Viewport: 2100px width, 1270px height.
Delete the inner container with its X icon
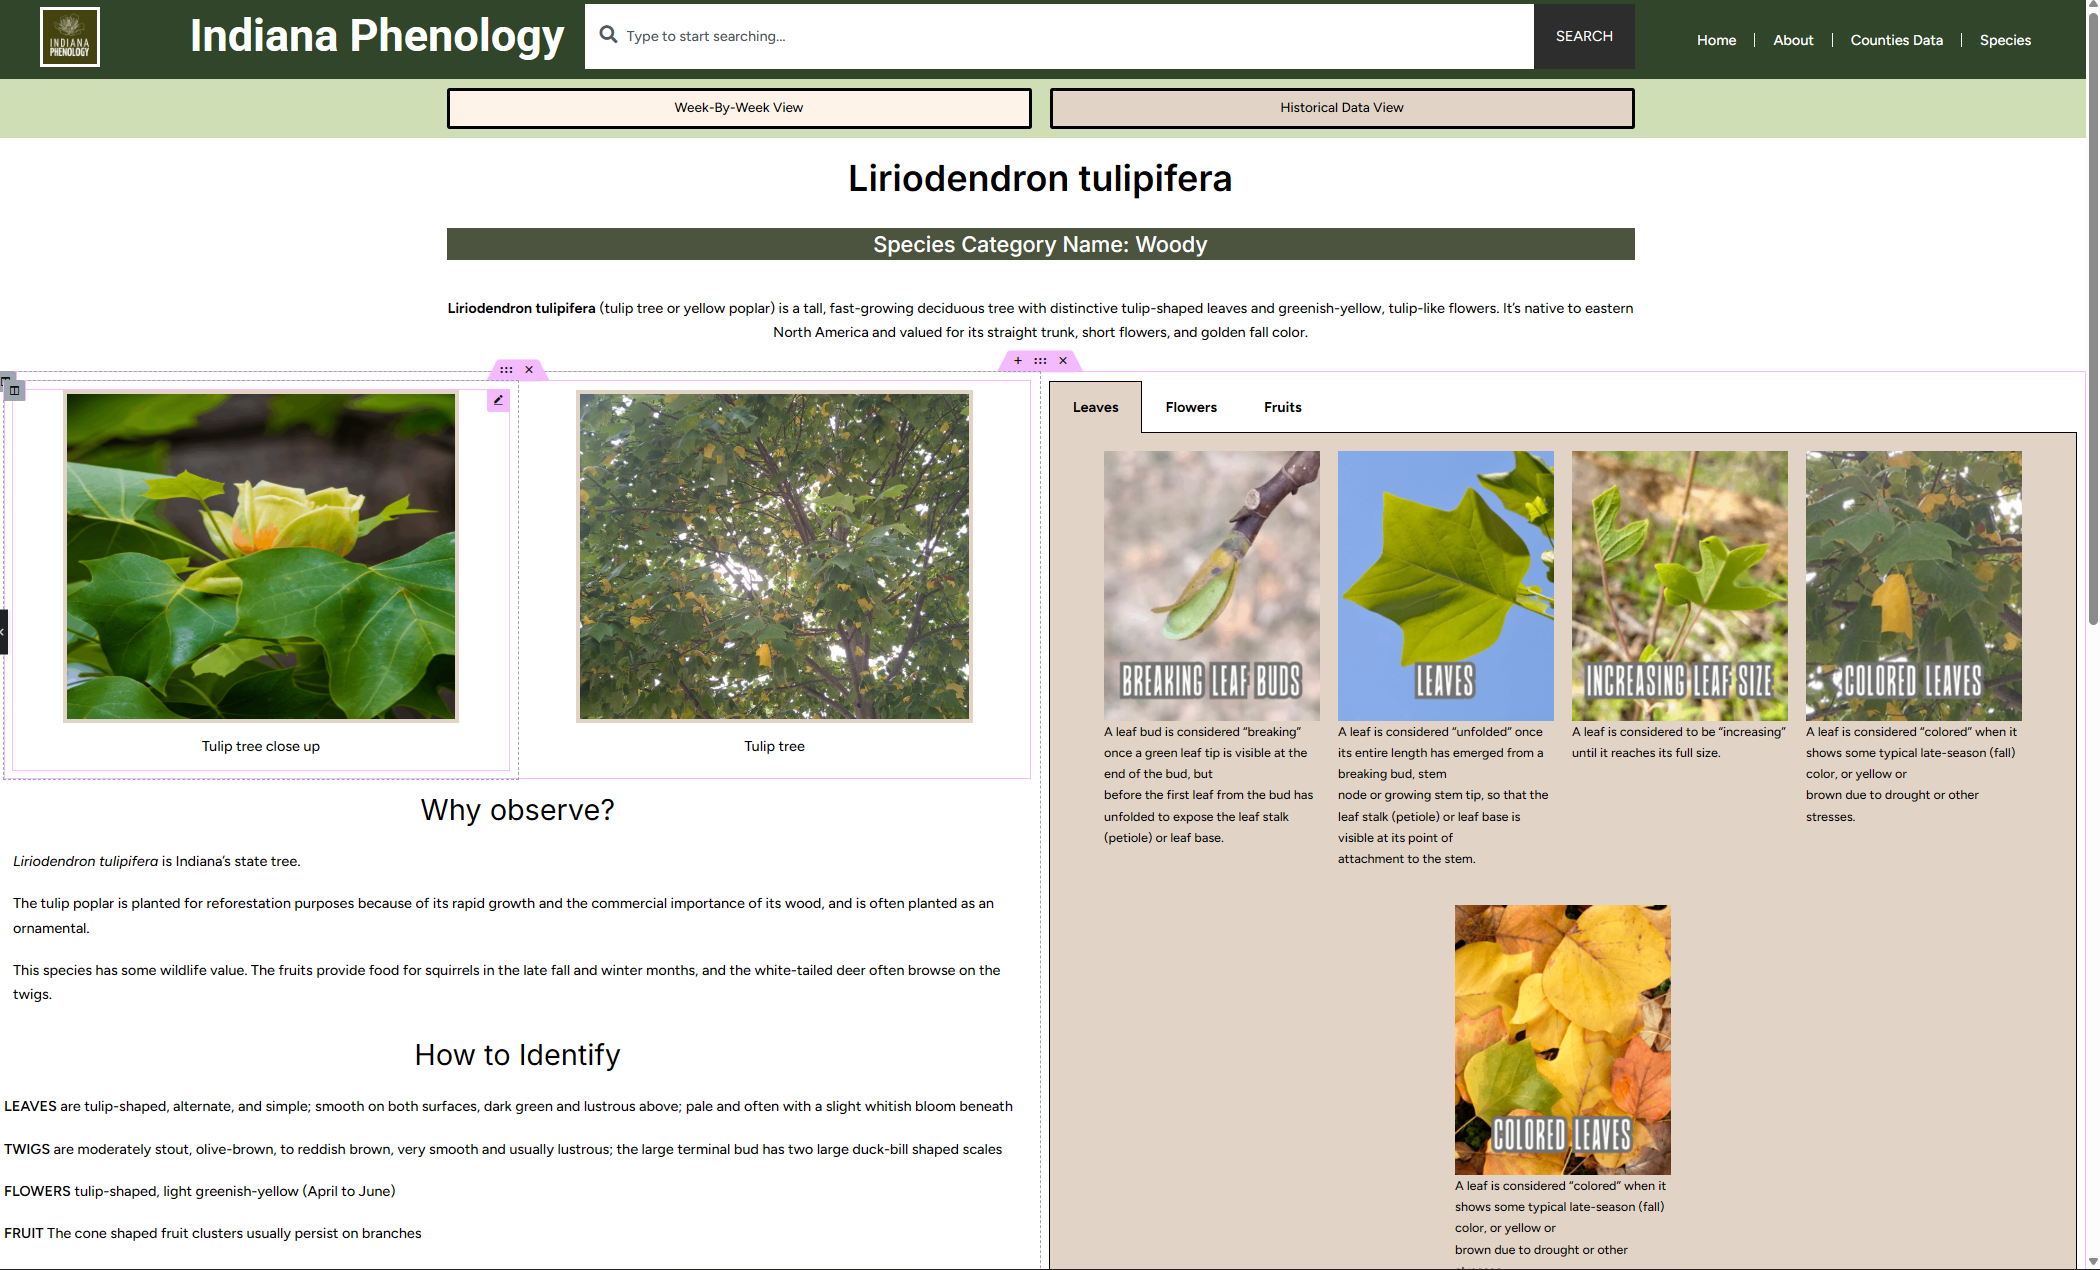click(529, 370)
